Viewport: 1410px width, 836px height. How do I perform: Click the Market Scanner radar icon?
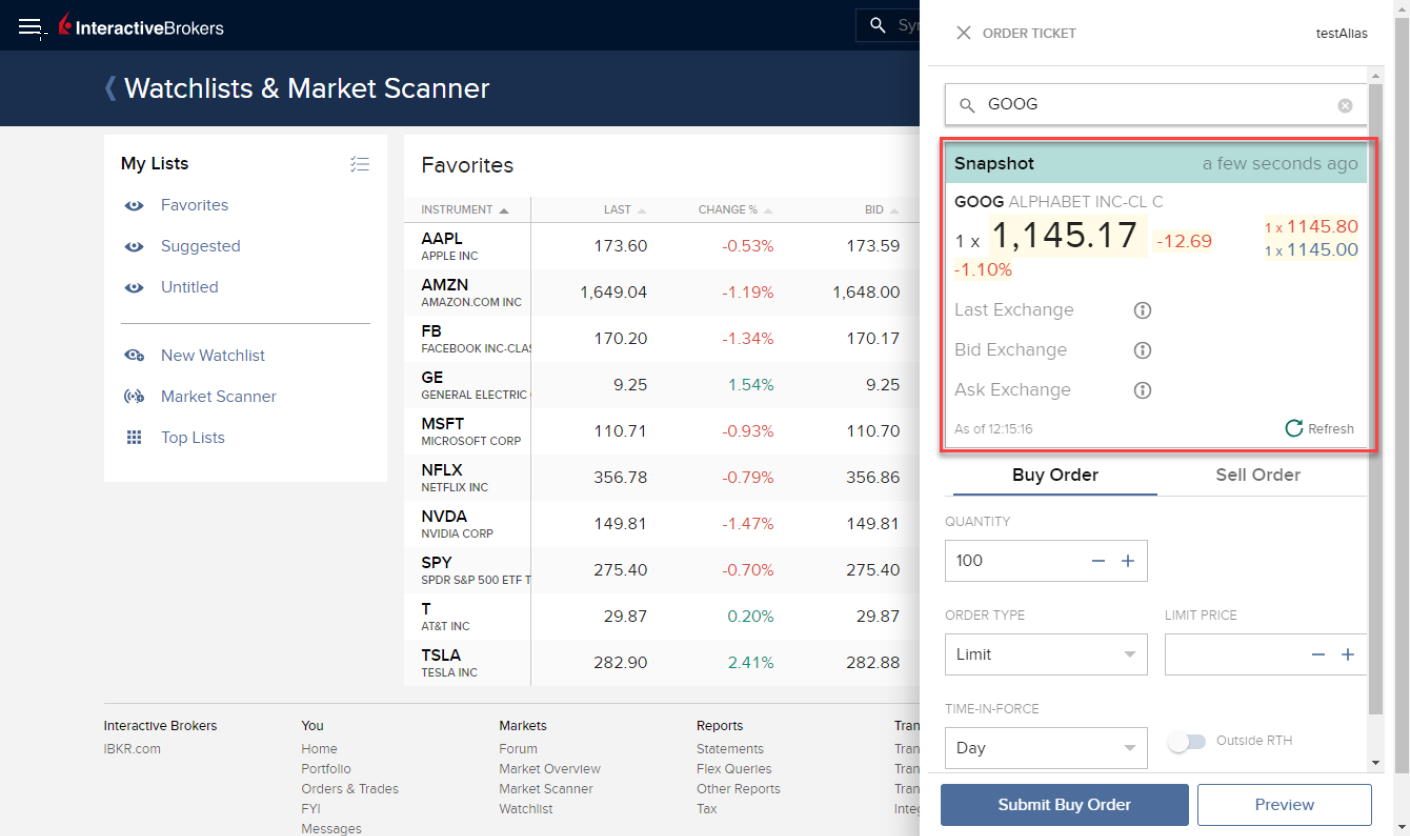coord(134,397)
